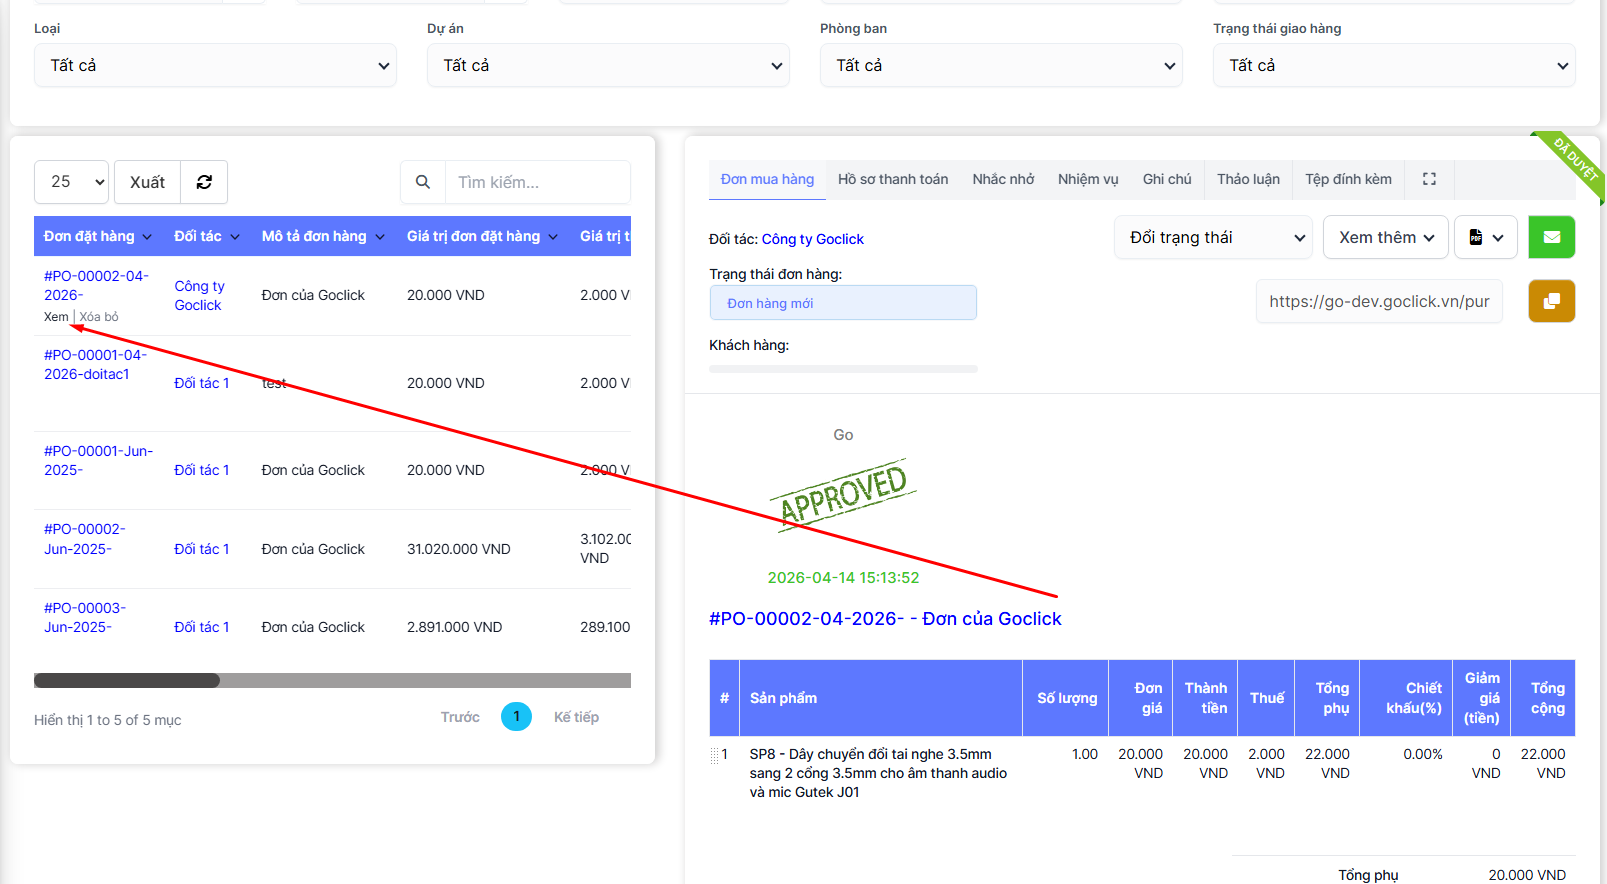1607x884 pixels.
Task: Click the fullscreen expand icon
Action: [1429, 179]
